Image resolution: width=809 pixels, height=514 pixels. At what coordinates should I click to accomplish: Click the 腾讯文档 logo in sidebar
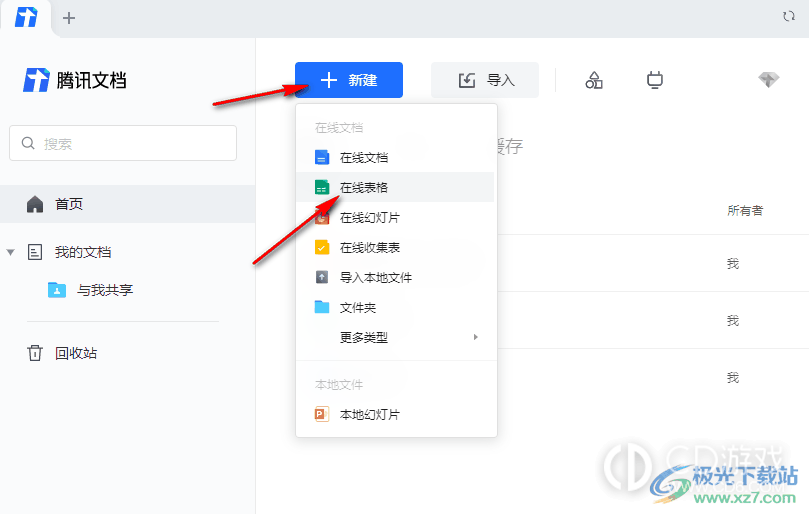[x=75, y=81]
